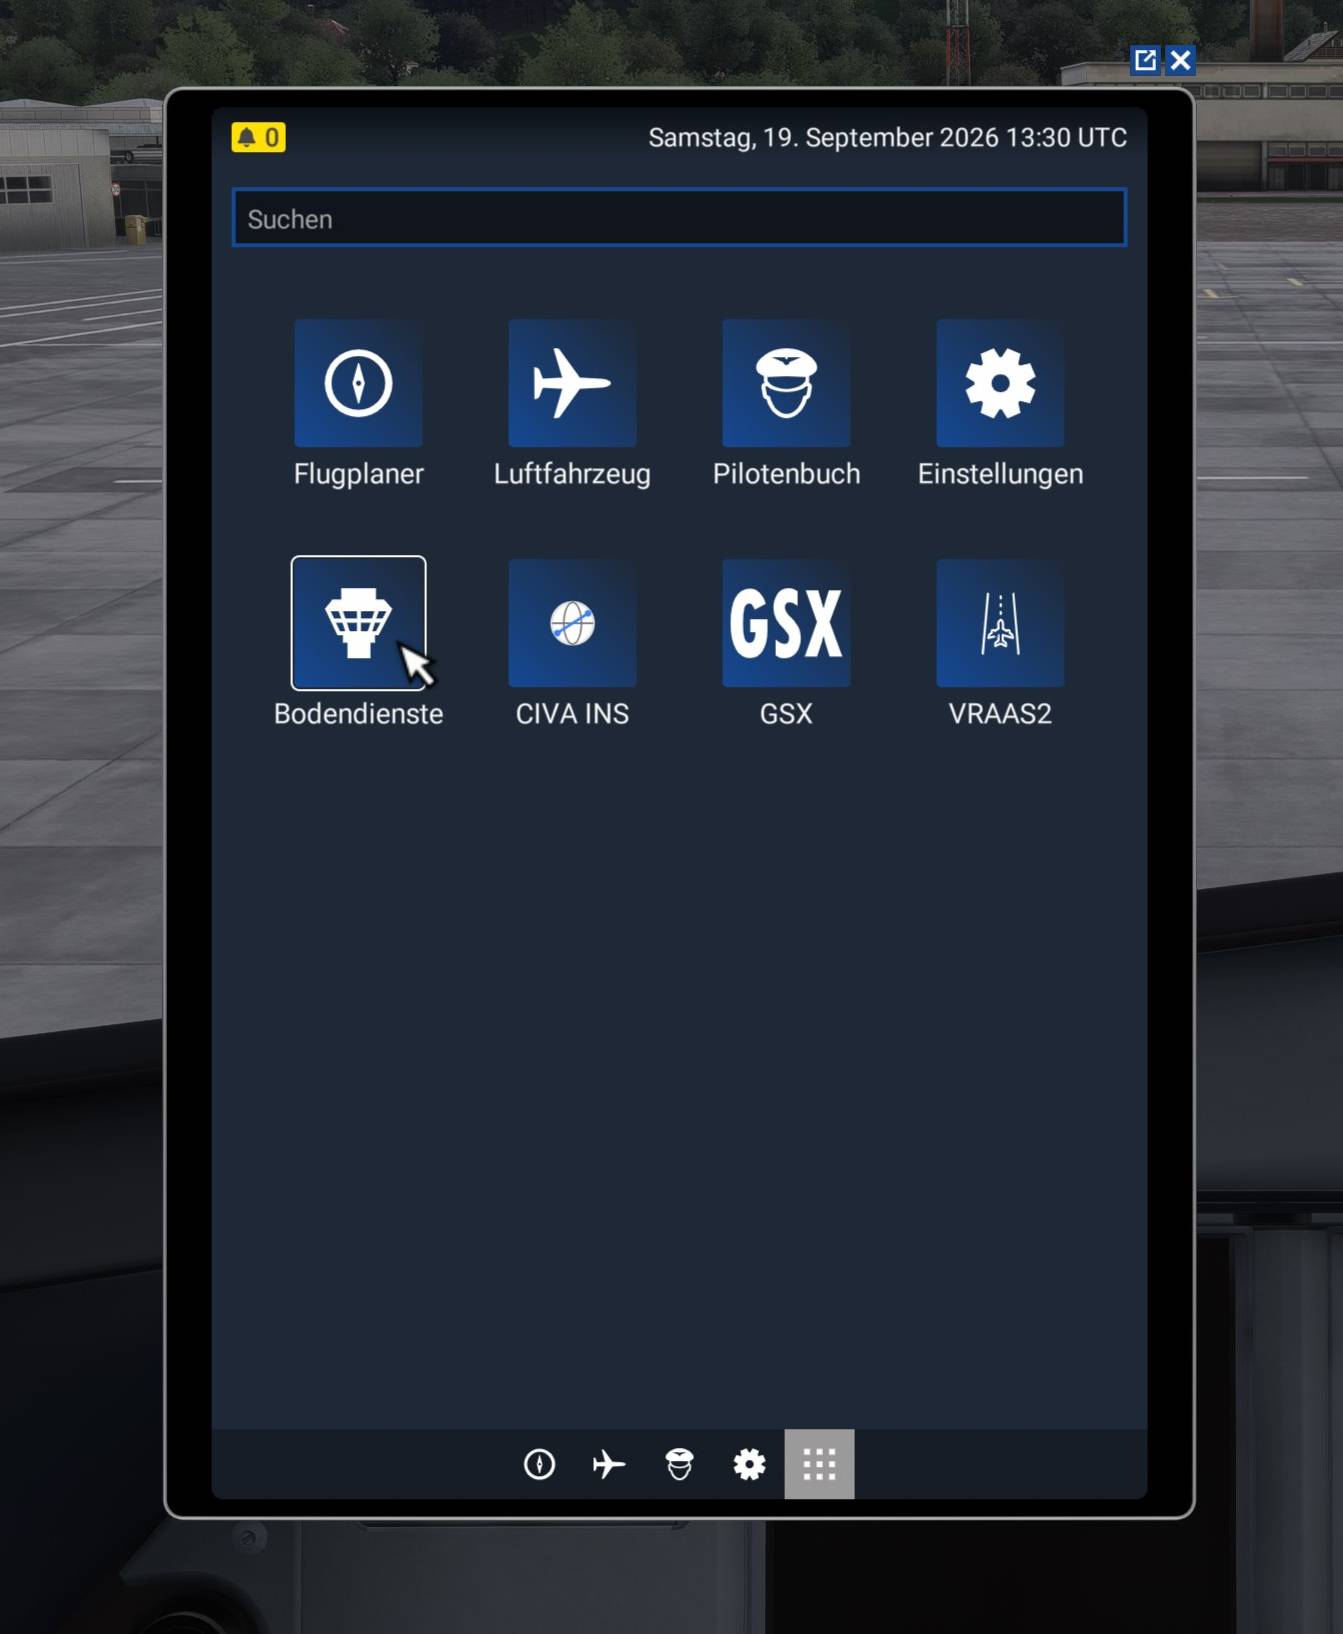Screen dimensions: 1343x1634
Task: Open the Luftfahrzeug app tile
Action: (572, 383)
